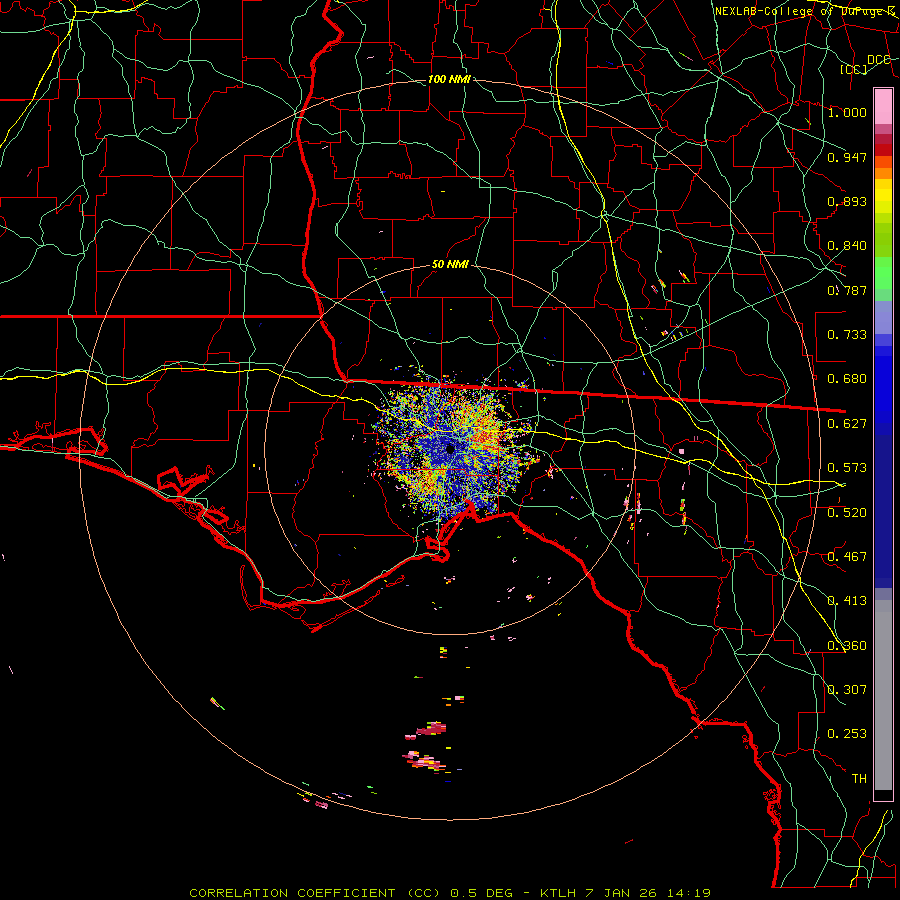The height and width of the screenshot is (900, 900).
Task: Click the 100 NMI range ring label
Action: [449, 79]
